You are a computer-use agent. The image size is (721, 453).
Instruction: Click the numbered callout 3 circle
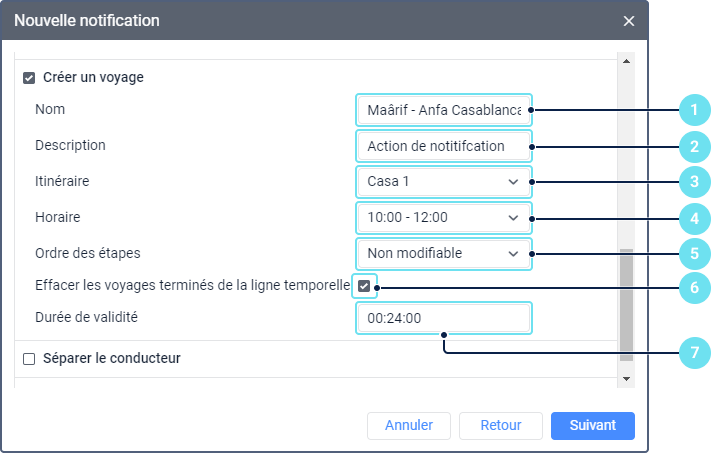point(695,182)
